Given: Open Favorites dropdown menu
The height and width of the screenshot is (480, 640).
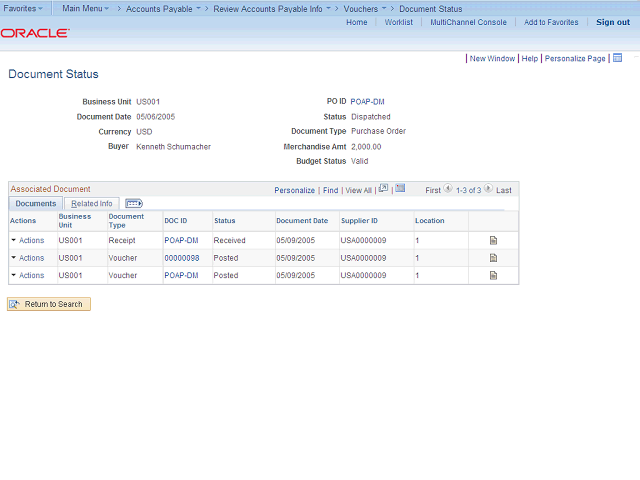Looking at the screenshot, I should click(x=23, y=8).
